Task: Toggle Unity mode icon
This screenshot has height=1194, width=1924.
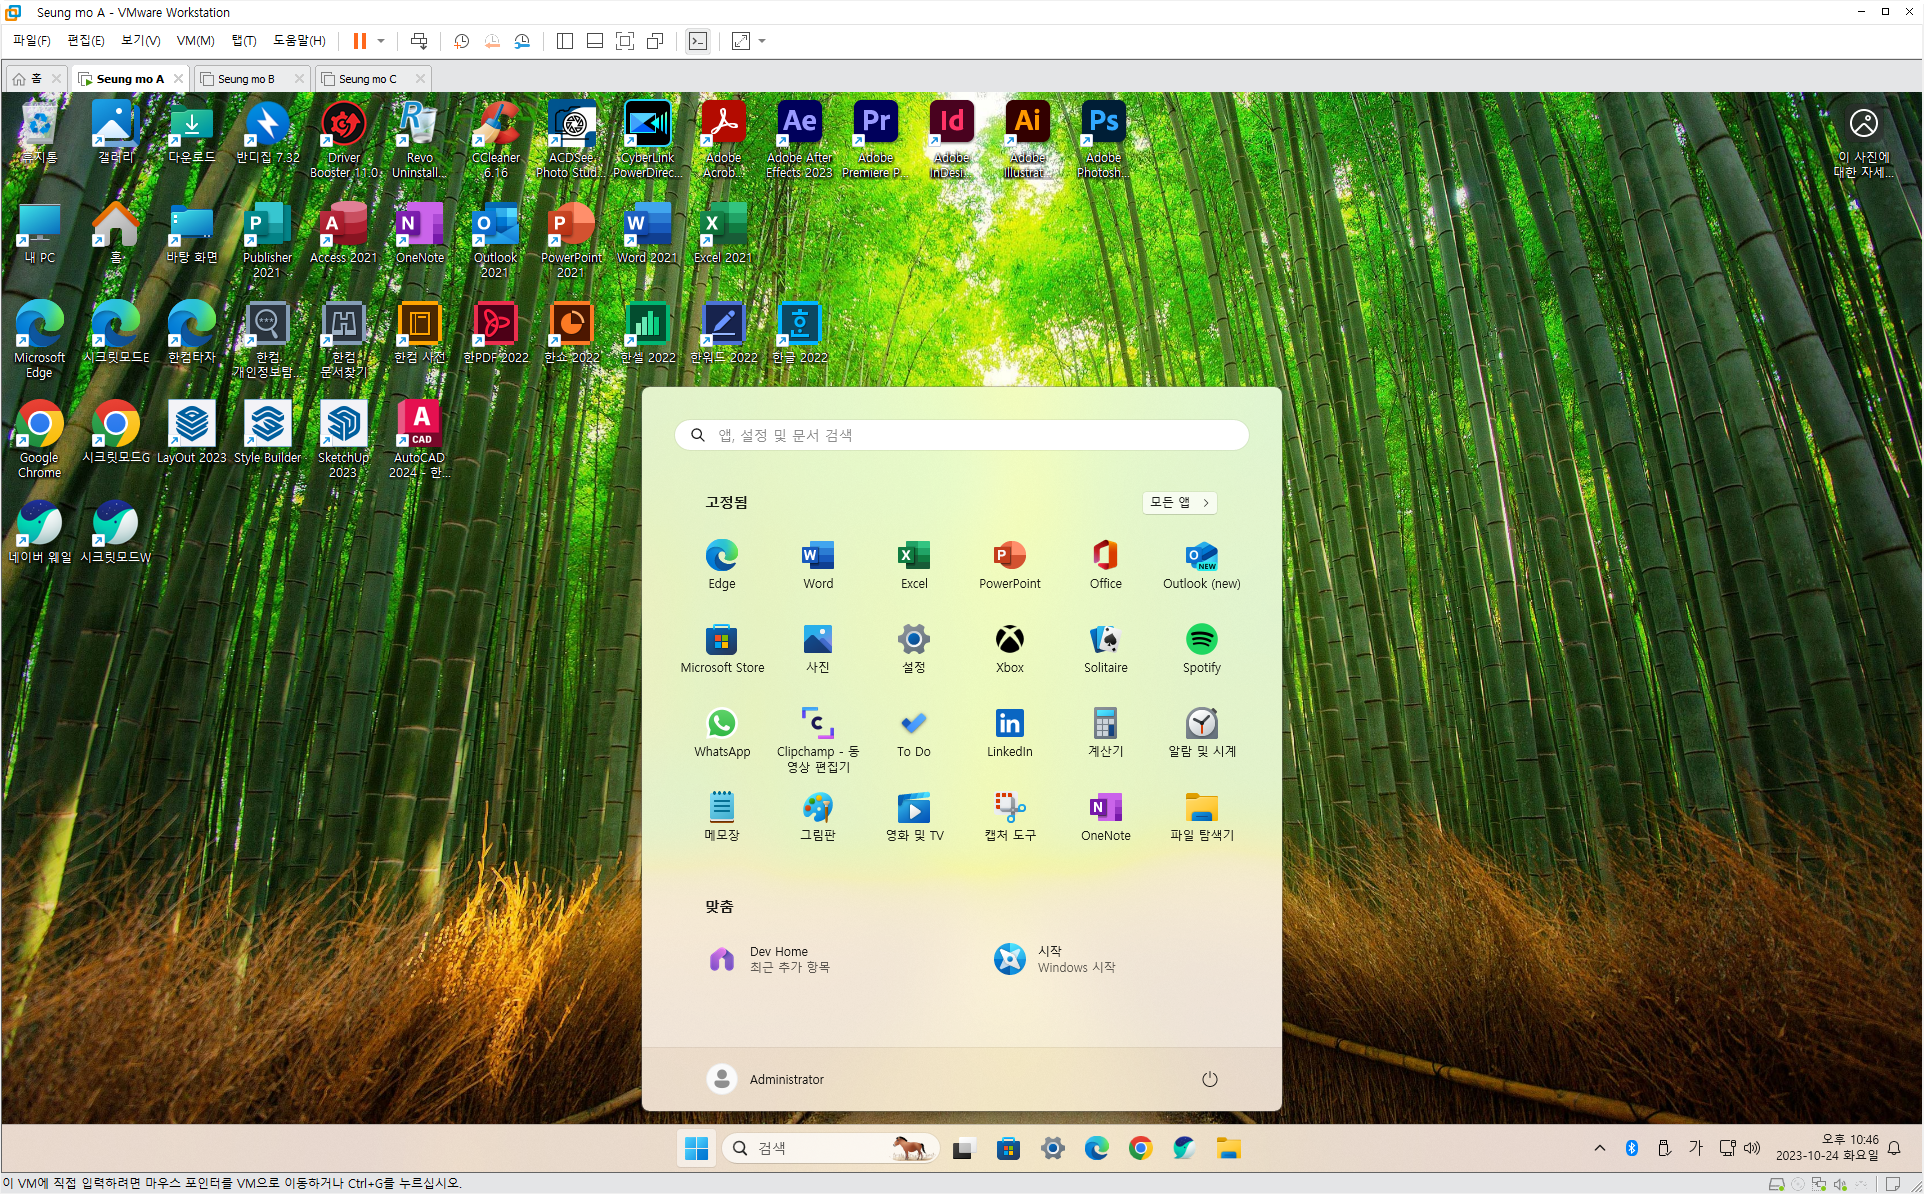Action: [x=655, y=41]
